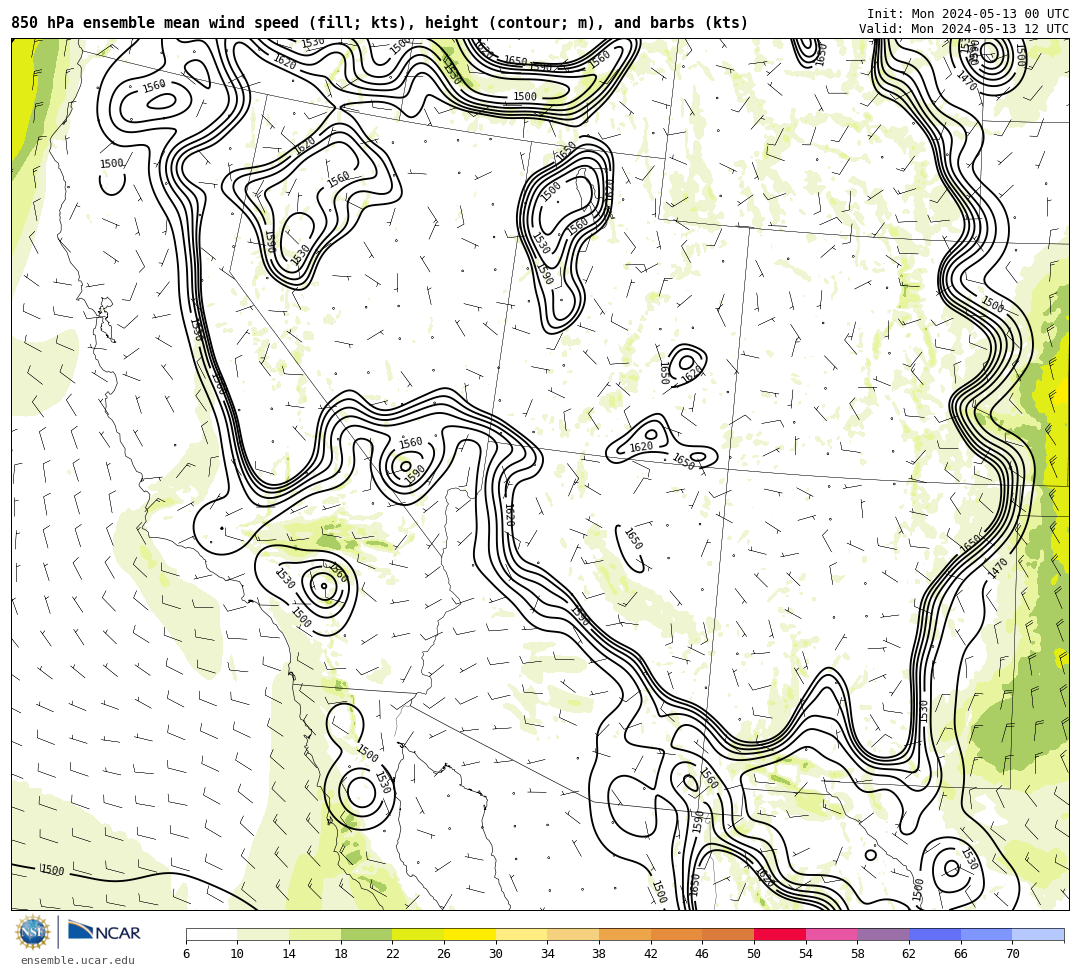Pick the pale blue above-70 kts swatch
Image resolution: width=1080 pixels, height=973 pixels.
click(1038, 934)
